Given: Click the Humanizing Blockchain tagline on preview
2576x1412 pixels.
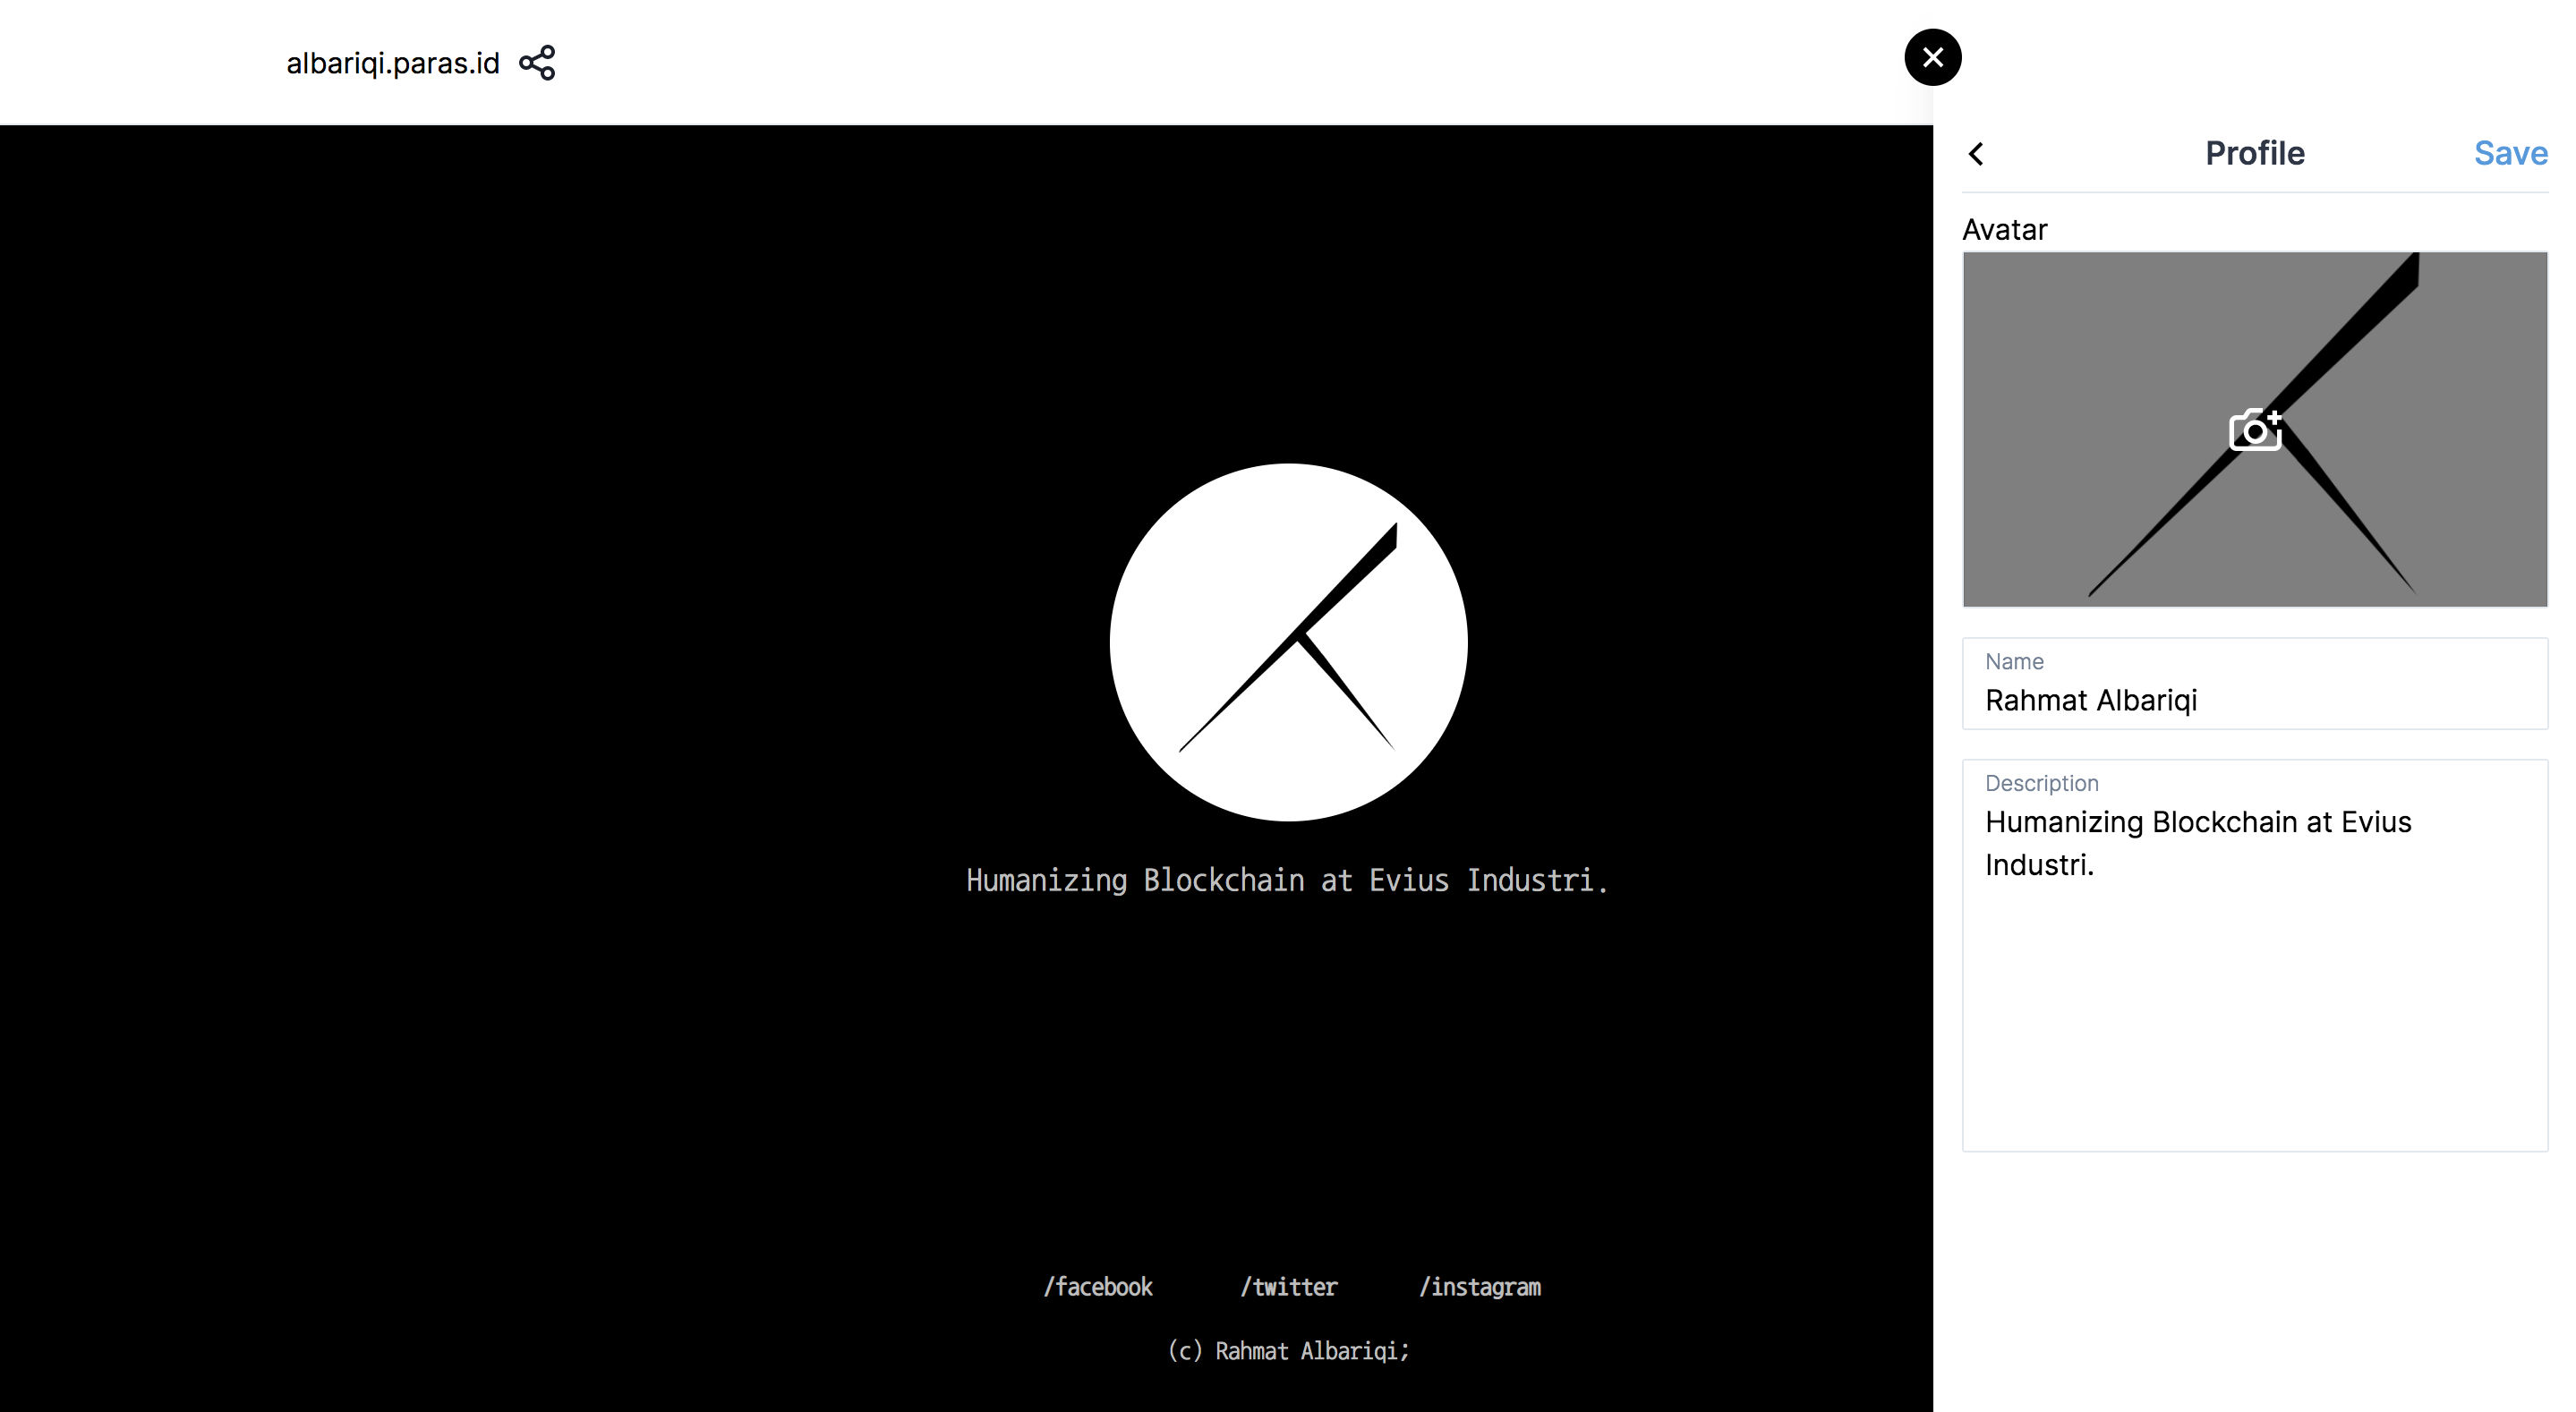Looking at the screenshot, I should coord(1287,880).
